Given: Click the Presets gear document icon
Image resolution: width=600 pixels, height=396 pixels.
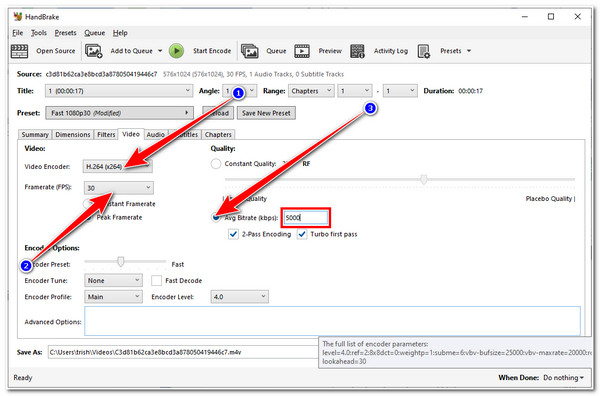Looking at the screenshot, I should pyautogui.click(x=424, y=51).
